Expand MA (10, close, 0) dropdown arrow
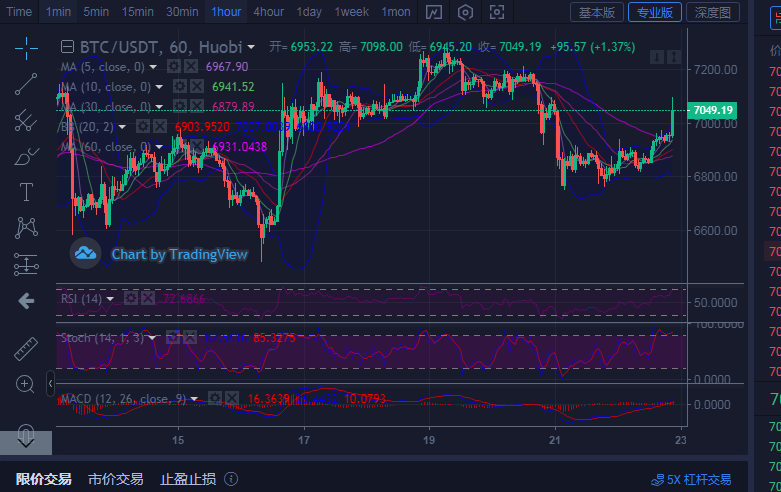 159,87
